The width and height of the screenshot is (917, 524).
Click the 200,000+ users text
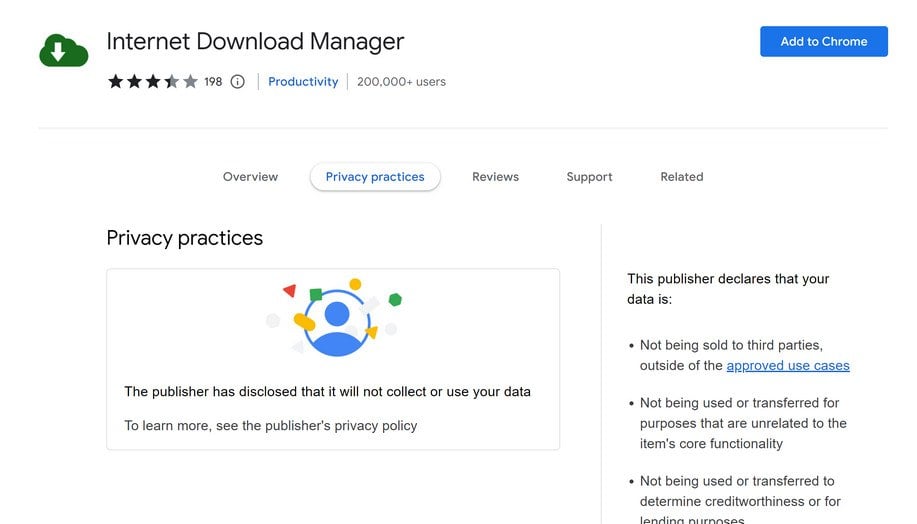click(401, 82)
